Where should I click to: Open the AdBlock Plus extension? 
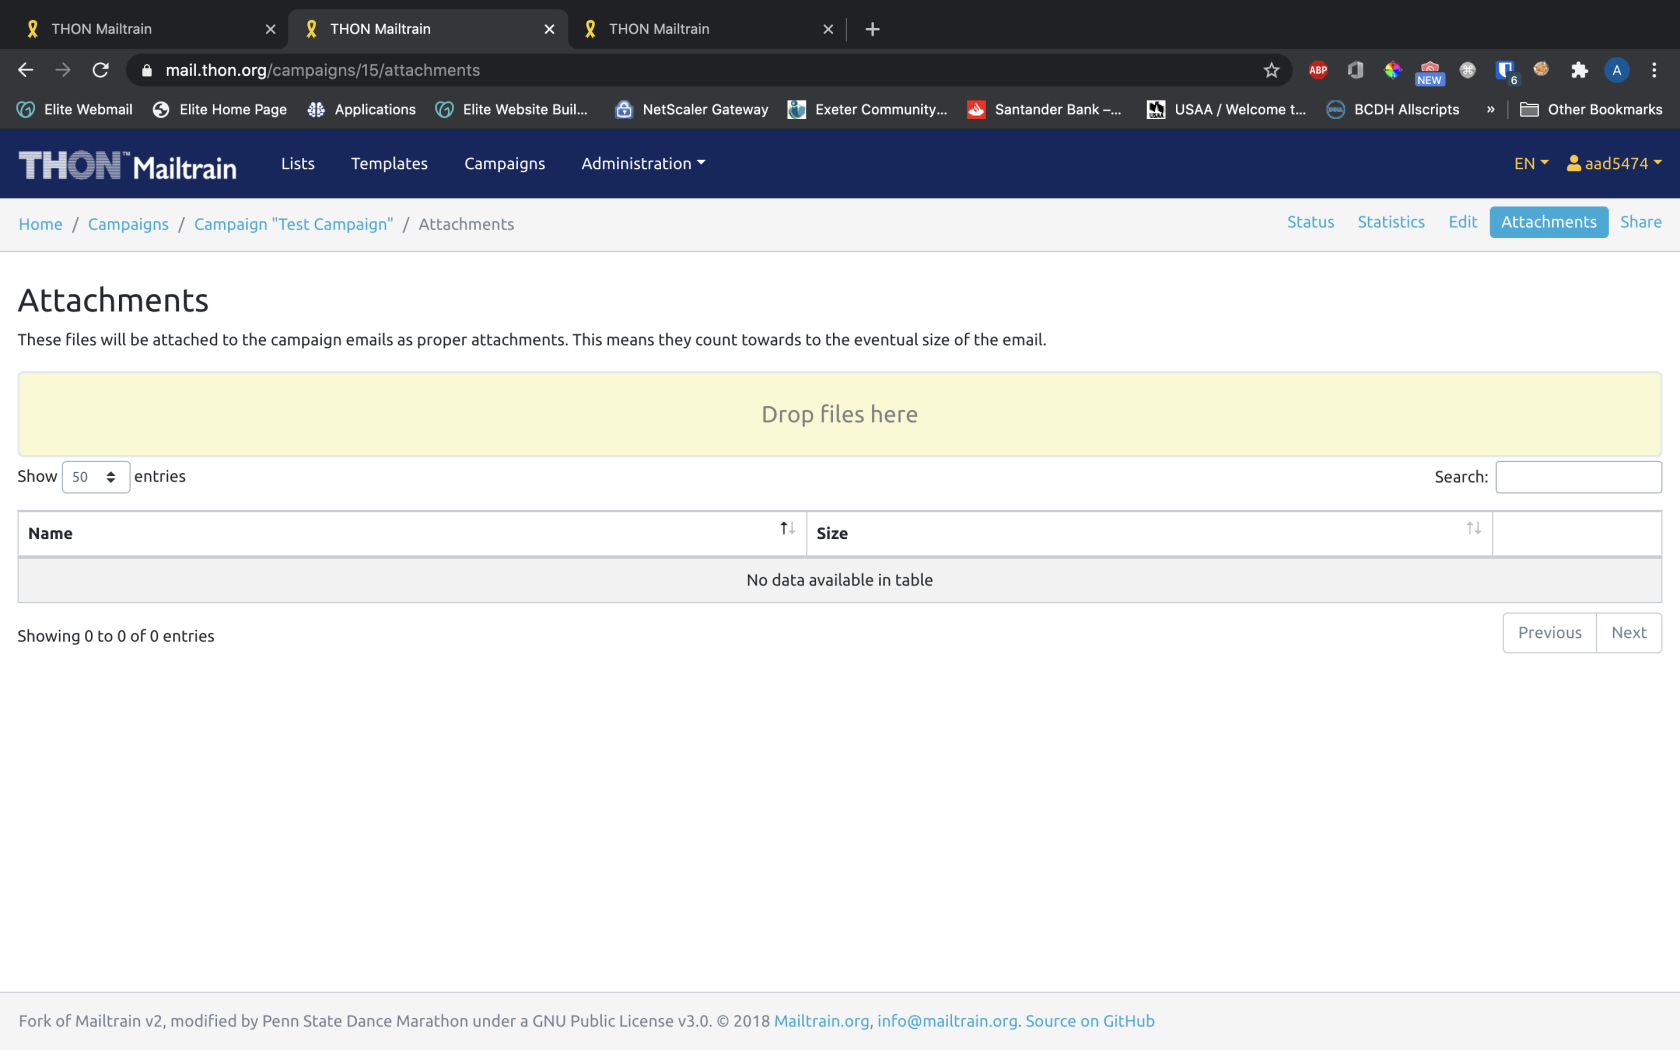[1318, 70]
